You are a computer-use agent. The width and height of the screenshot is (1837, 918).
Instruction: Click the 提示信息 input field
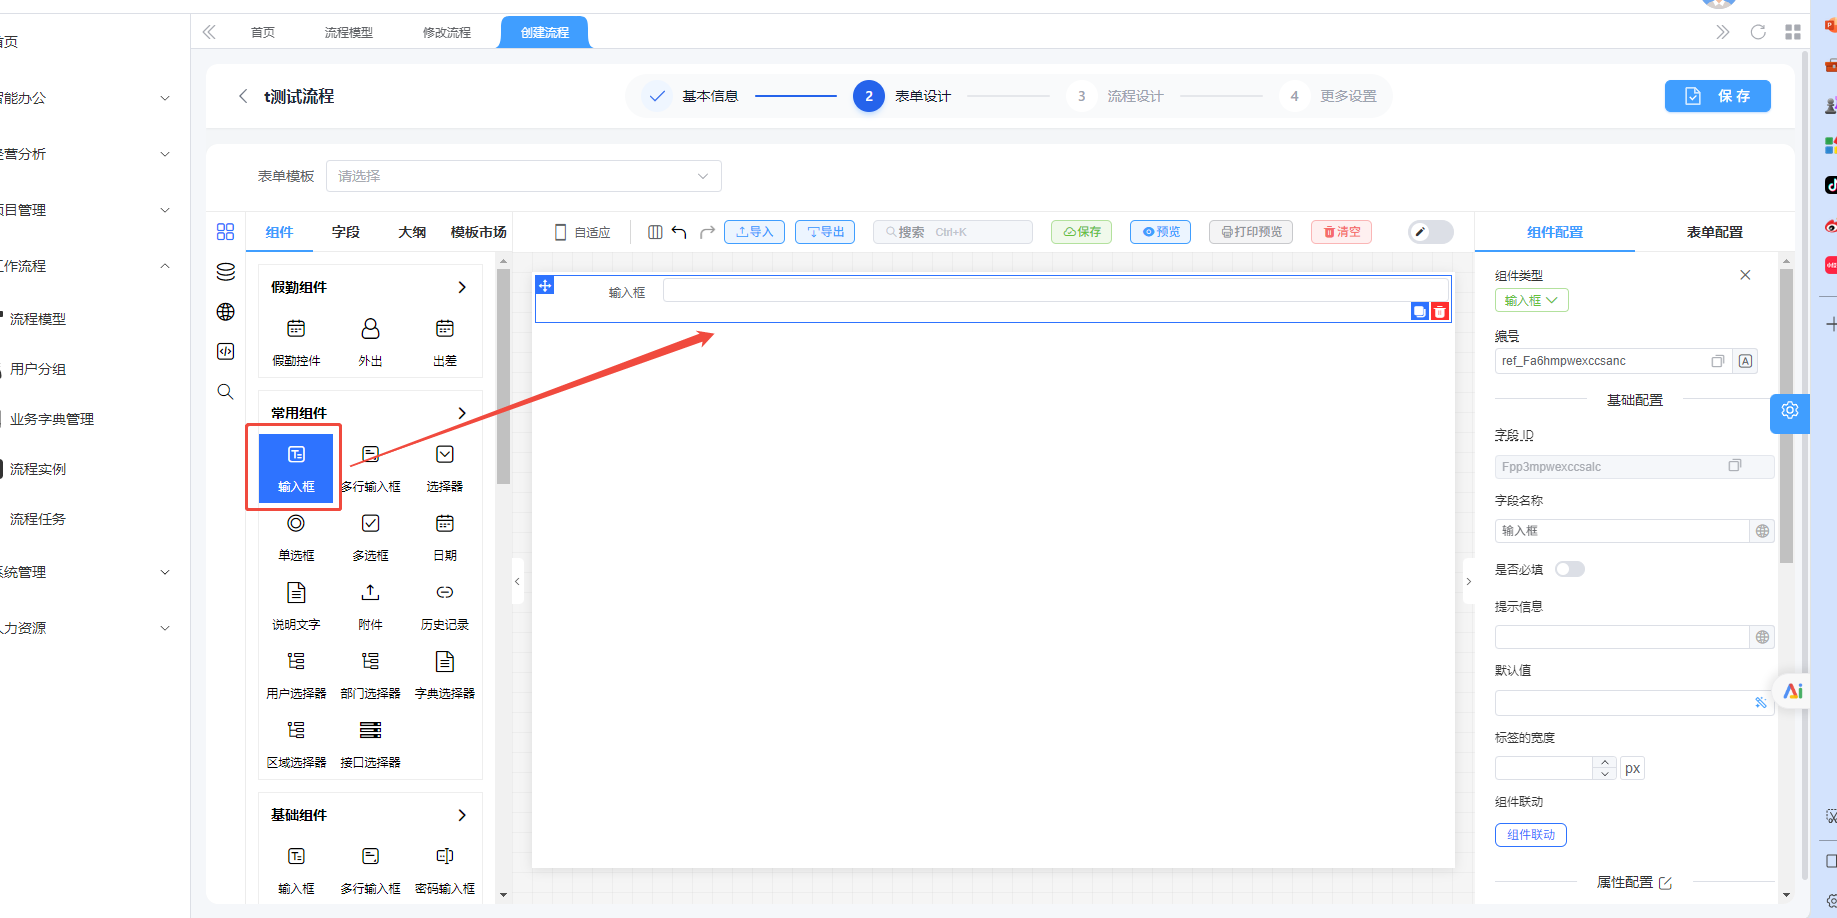[1622, 637]
